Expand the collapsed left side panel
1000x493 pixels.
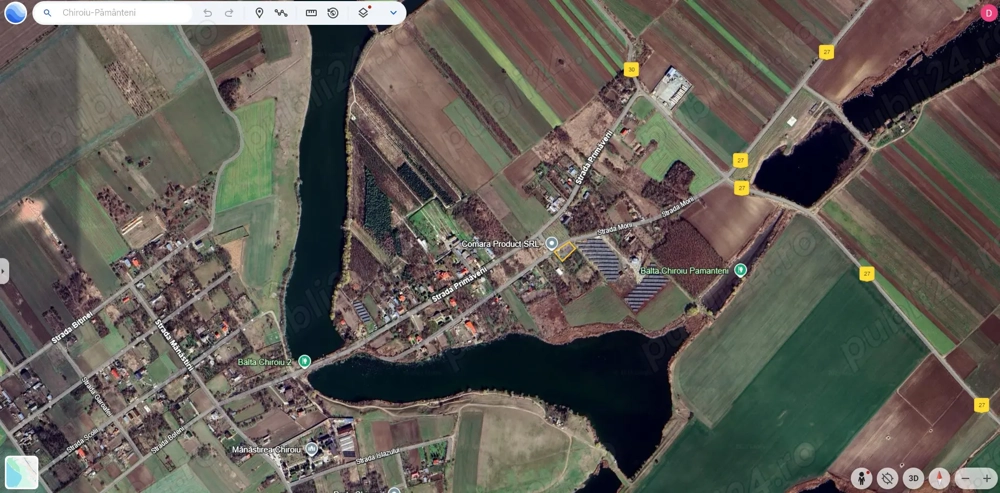(x=4, y=271)
